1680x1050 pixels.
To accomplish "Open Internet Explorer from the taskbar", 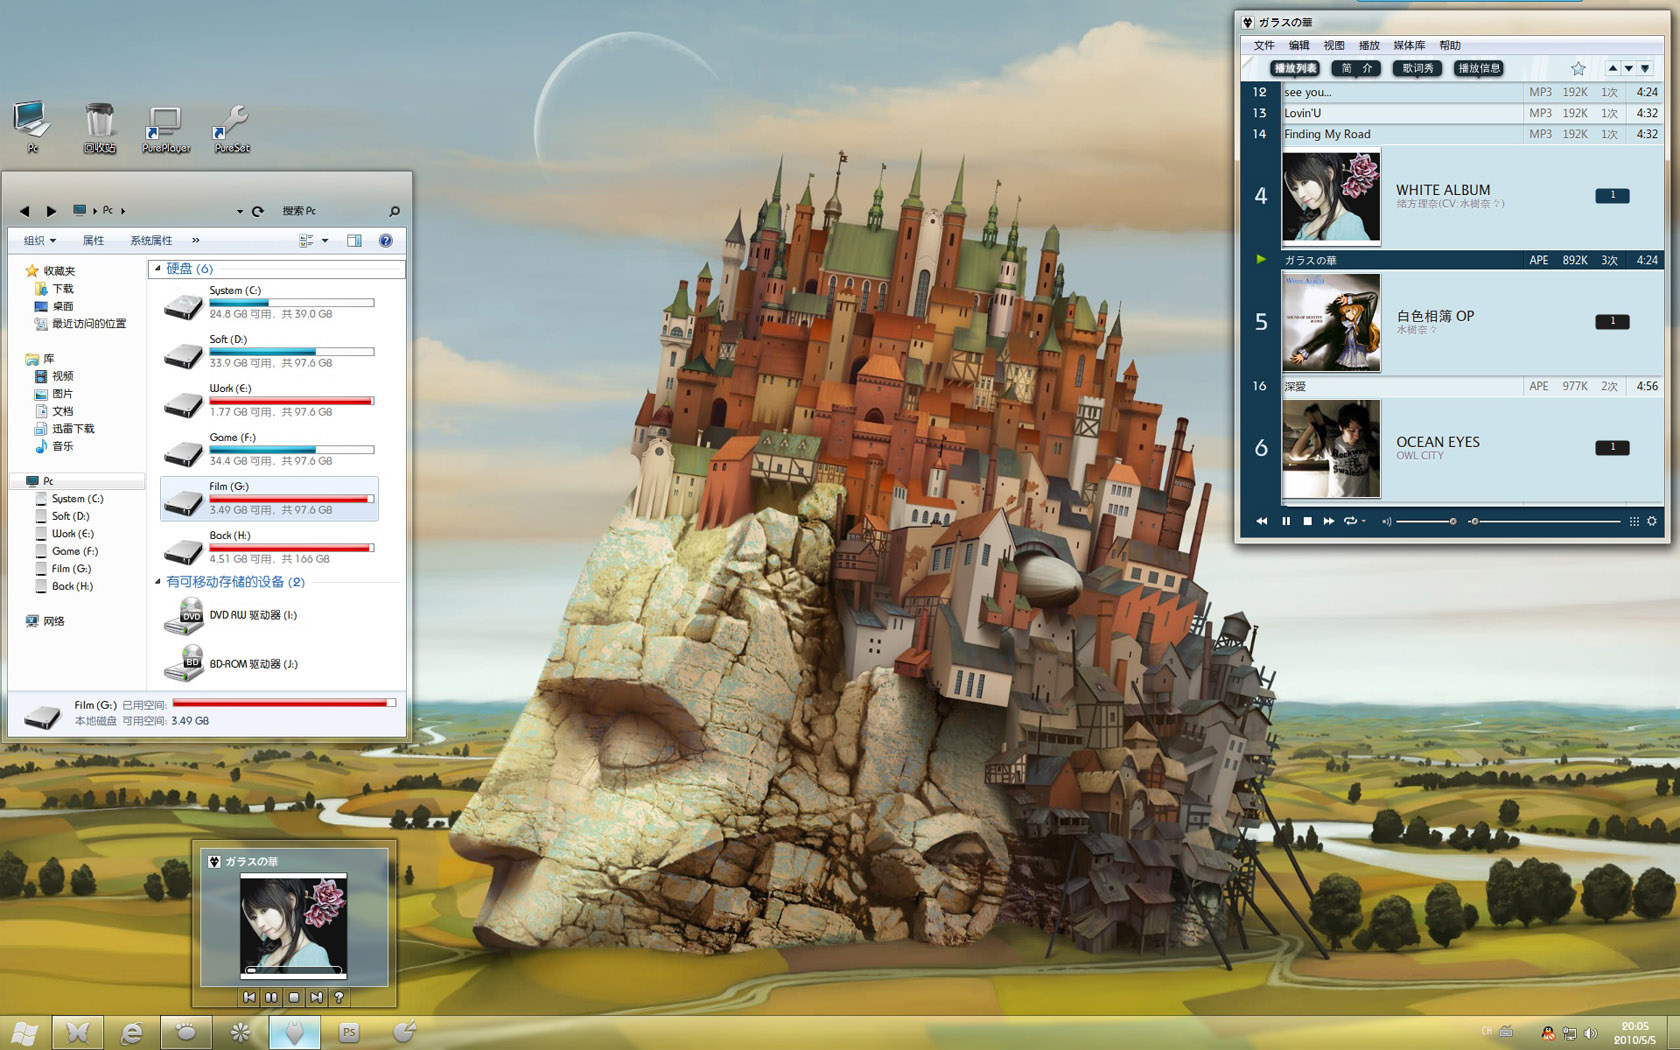I will (131, 1033).
